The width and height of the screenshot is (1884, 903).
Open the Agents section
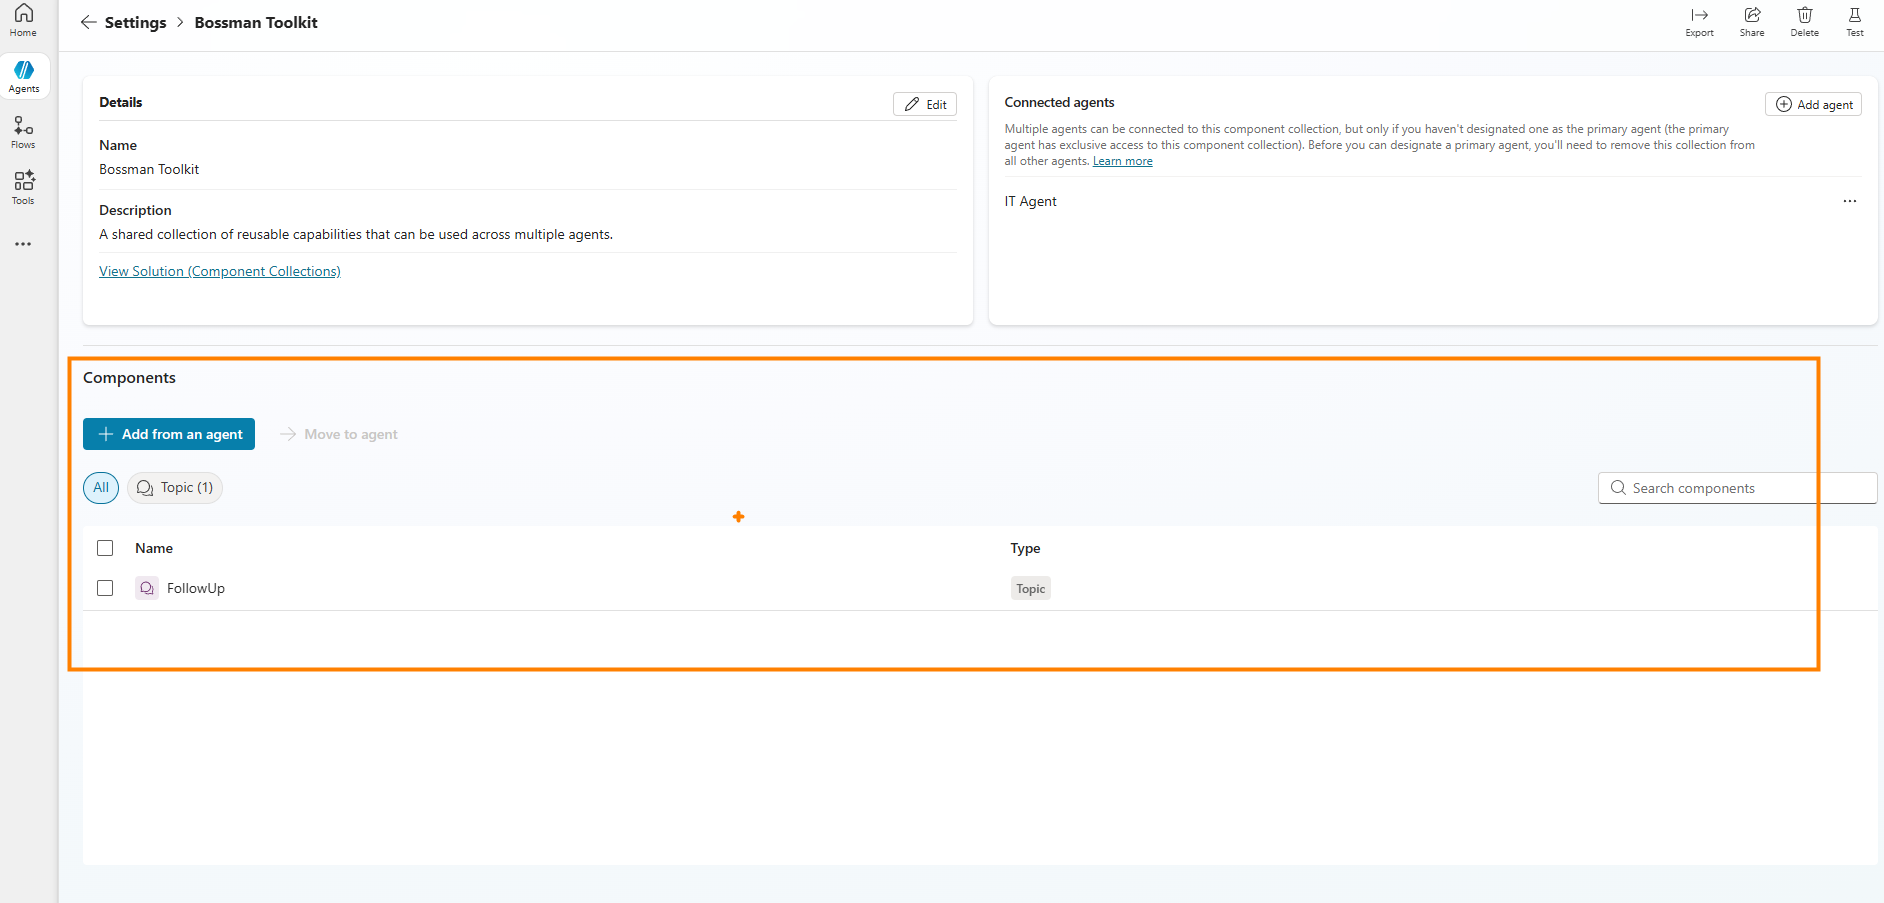tap(24, 76)
